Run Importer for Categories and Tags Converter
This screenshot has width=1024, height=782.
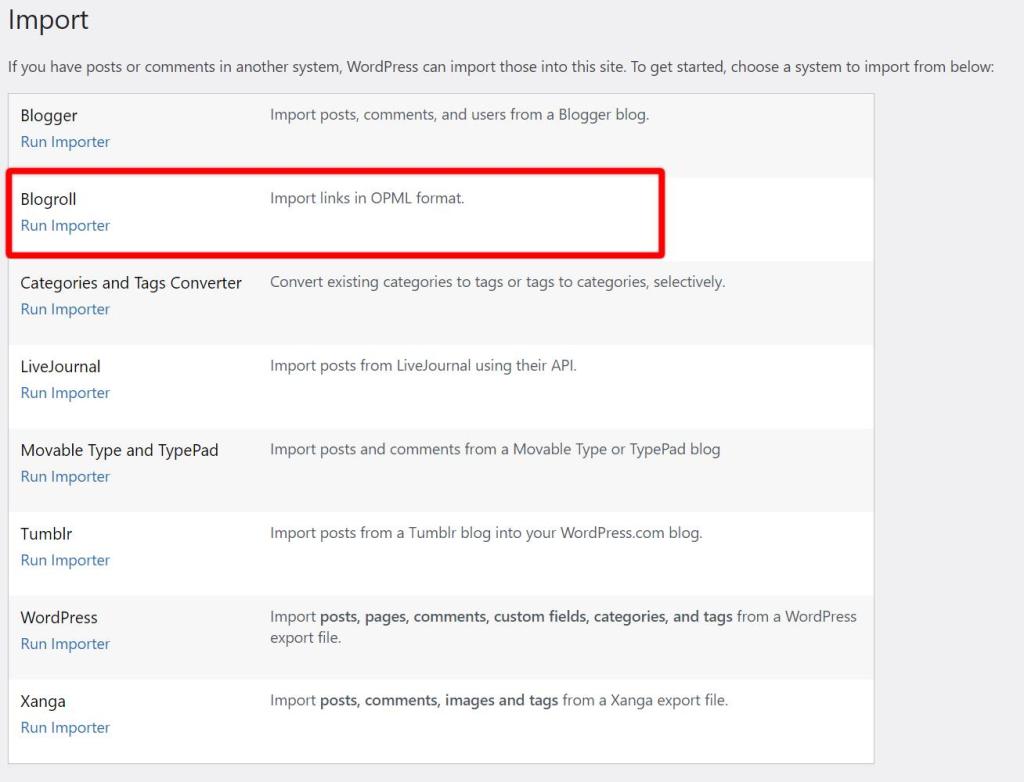pyautogui.click(x=65, y=309)
